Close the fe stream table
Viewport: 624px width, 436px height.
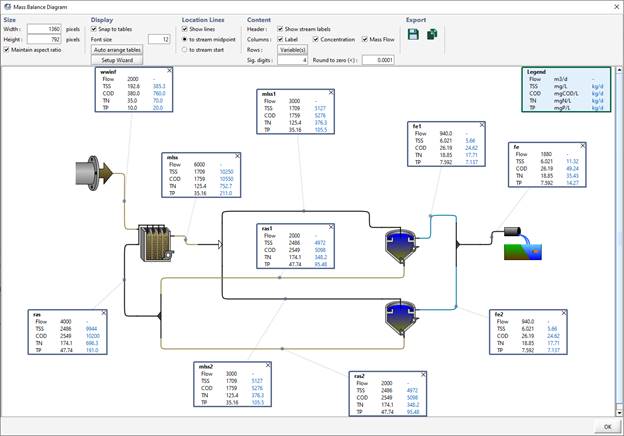pos(583,146)
